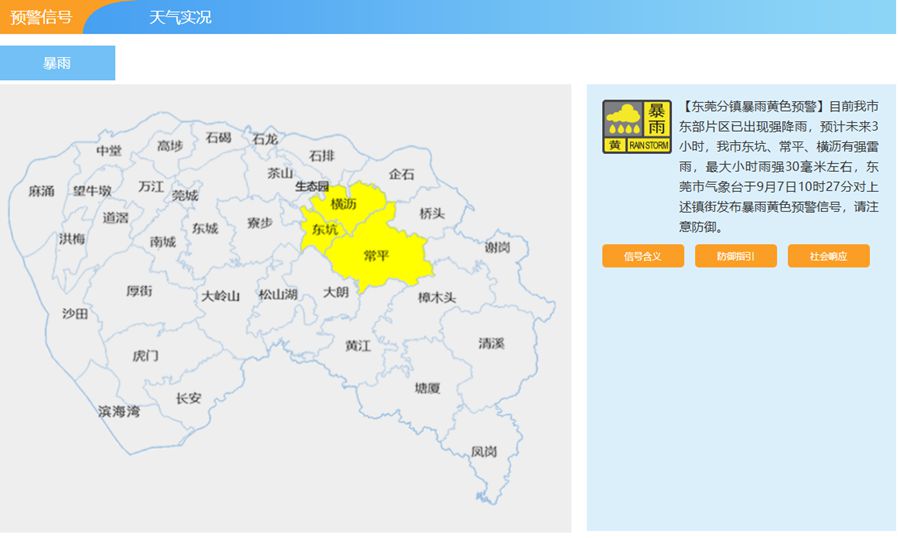The image size is (900, 538).
Task: Click the 麻涌 town on the map
Action: pyautogui.click(x=41, y=191)
